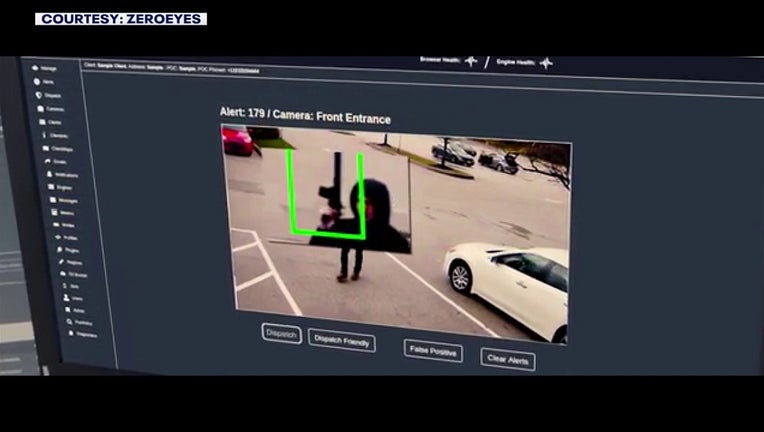This screenshot has height=432, width=764.
Task: Open the Admin sidebar icon
Action: 68,310
